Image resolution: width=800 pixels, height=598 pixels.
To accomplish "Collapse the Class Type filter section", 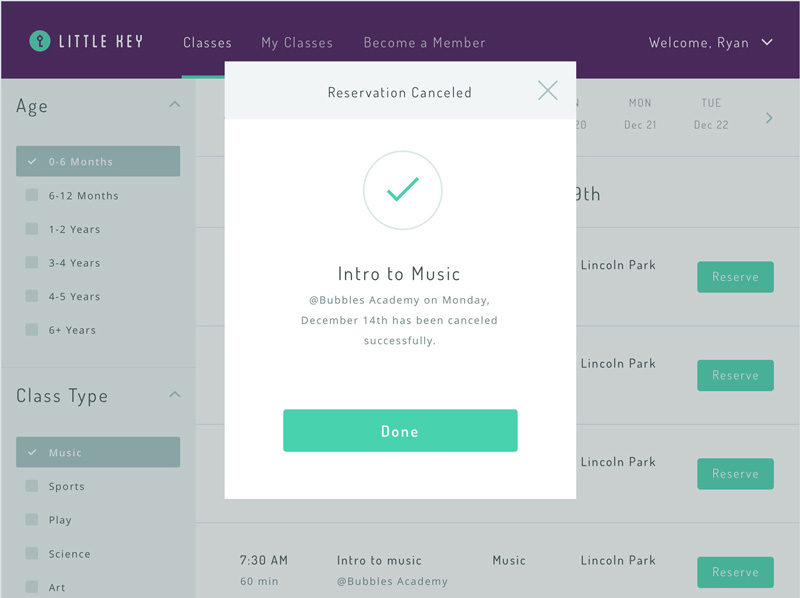I will (174, 394).
